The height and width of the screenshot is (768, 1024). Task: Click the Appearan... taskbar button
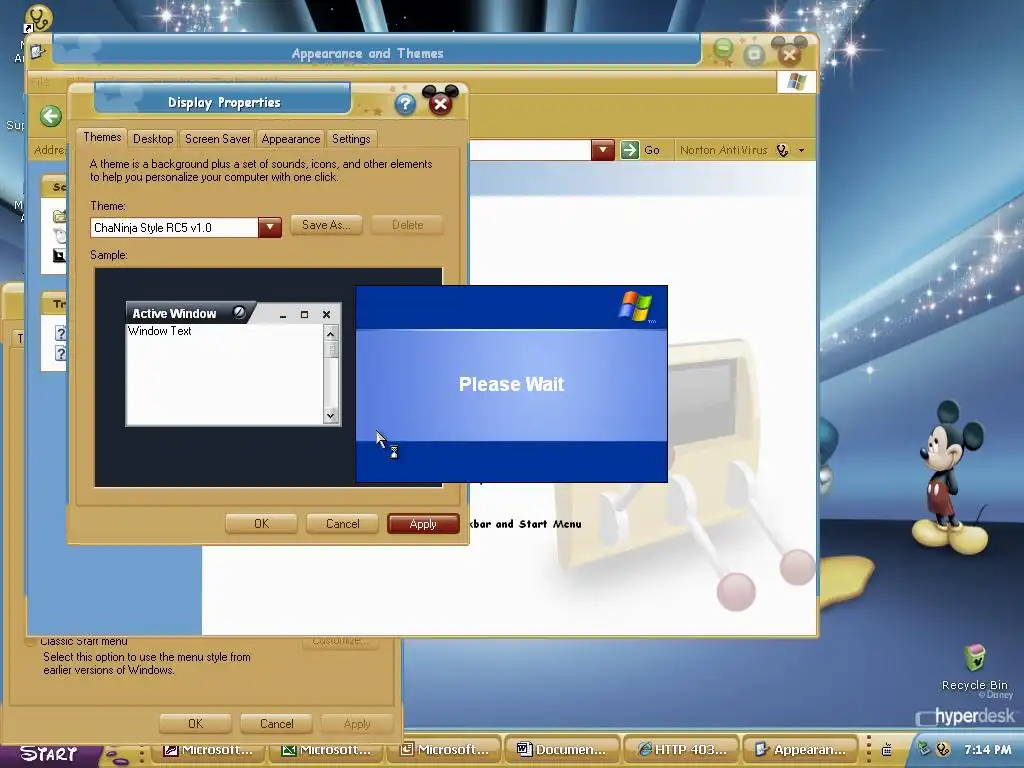click(803, 750)
